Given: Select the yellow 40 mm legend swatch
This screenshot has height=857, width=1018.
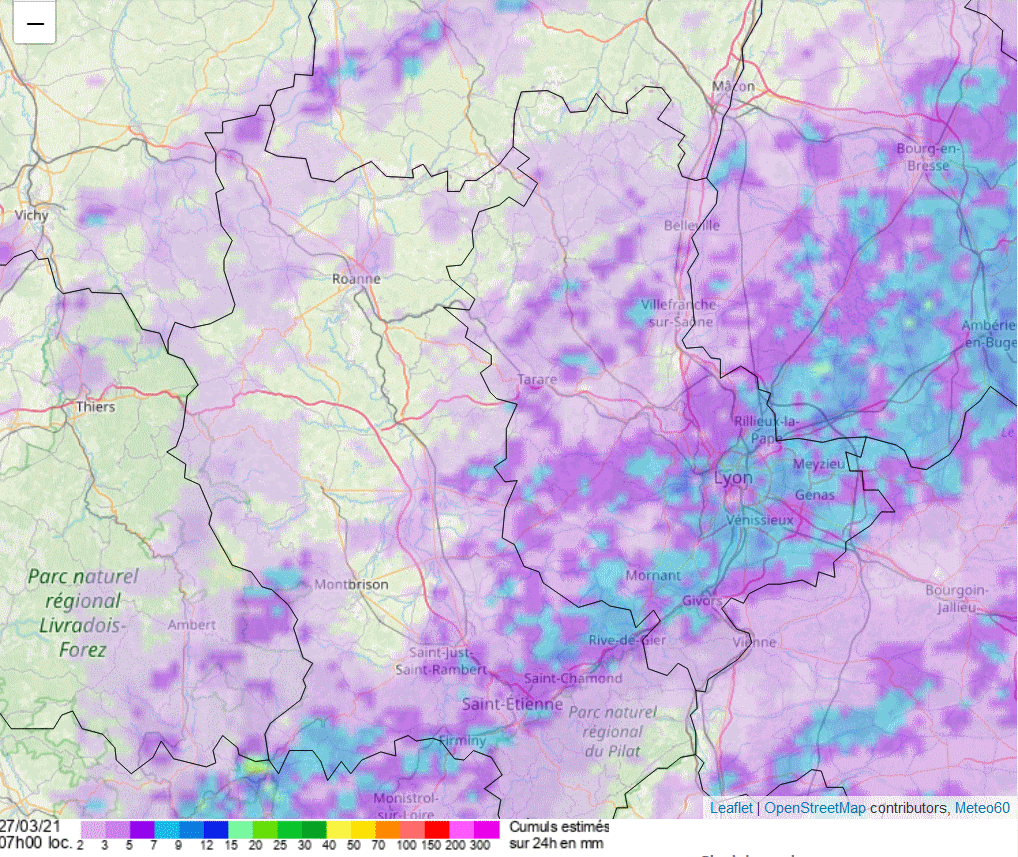Looking at the screenshot, I should tap(338, 830).
